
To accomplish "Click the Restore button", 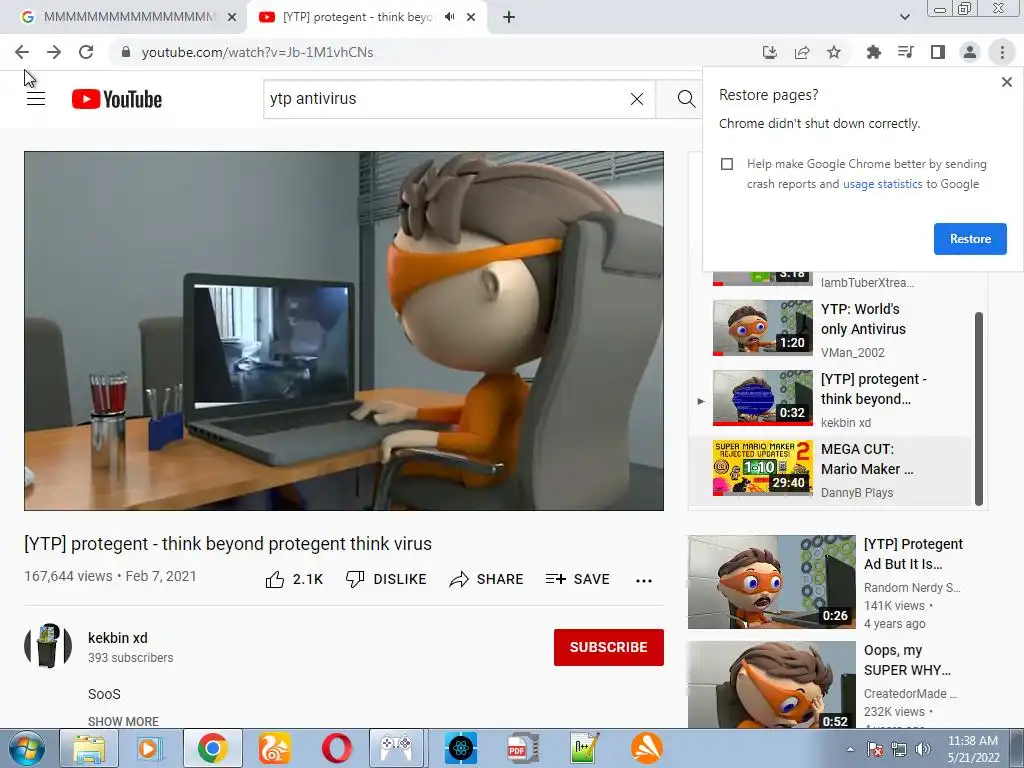I will 970,238.
